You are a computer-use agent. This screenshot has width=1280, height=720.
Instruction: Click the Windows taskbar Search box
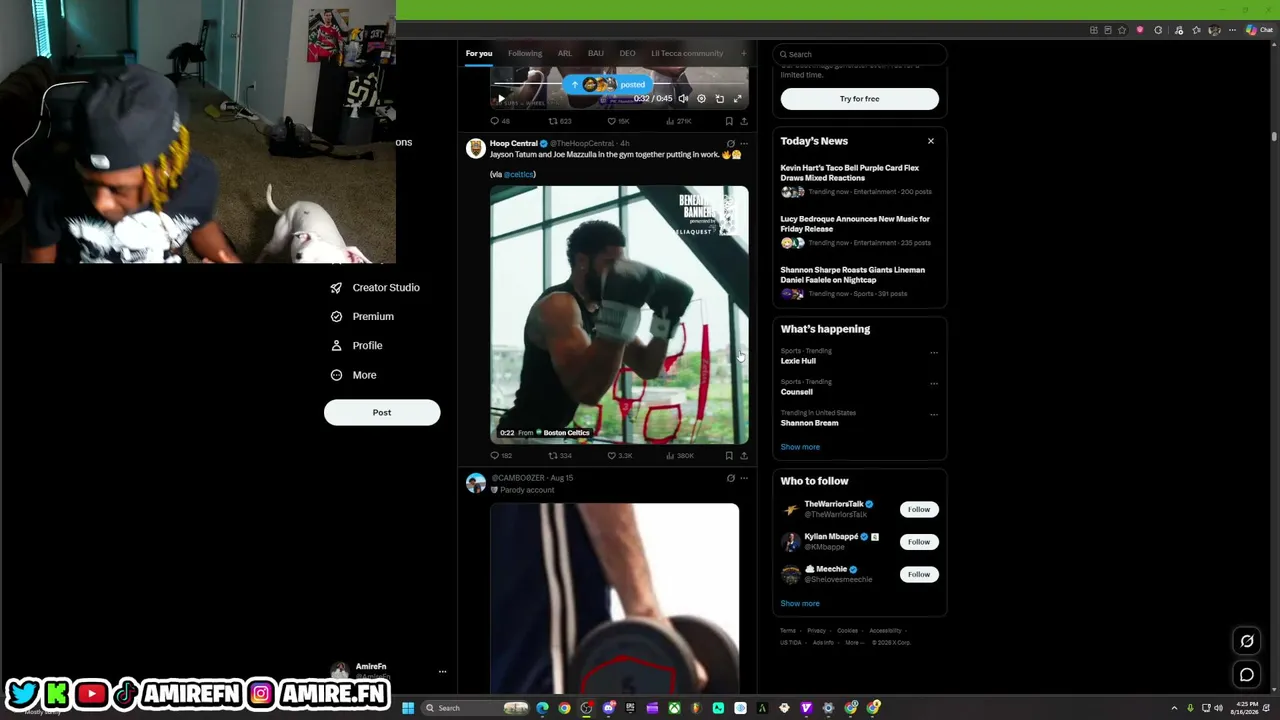point(474,708)
